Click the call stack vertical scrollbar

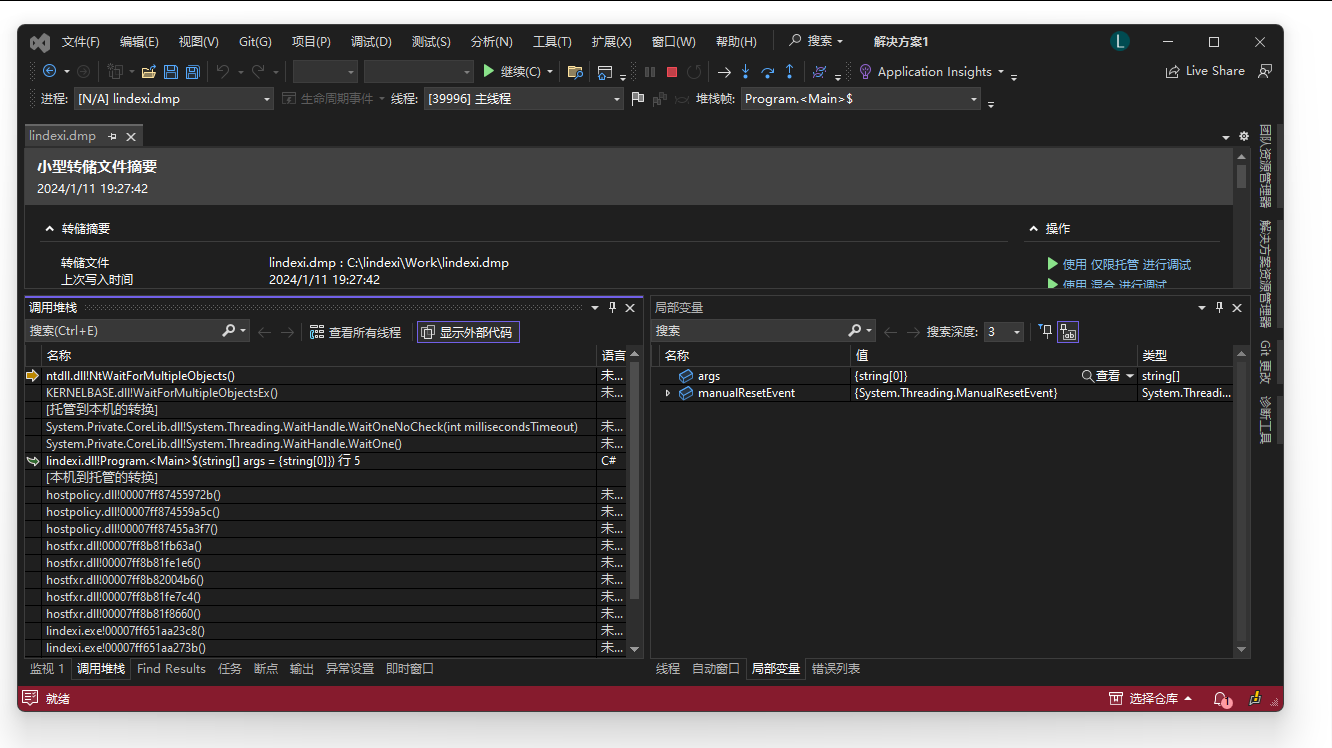click(x=634, y=480)
